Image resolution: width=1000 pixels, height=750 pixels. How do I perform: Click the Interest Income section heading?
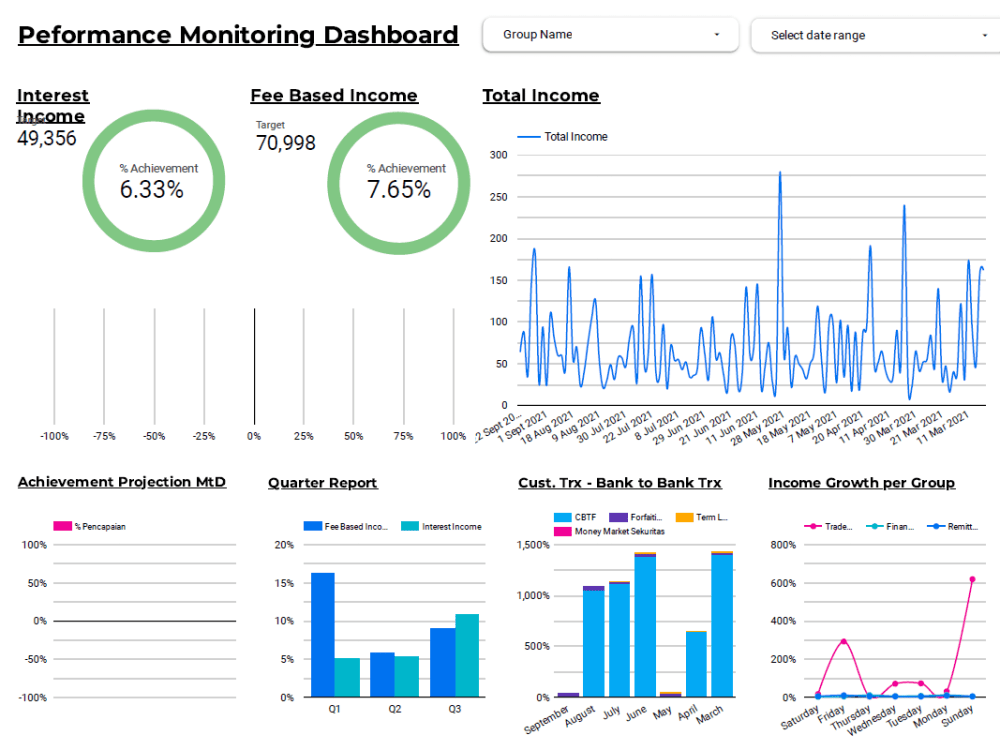[52, 105]
